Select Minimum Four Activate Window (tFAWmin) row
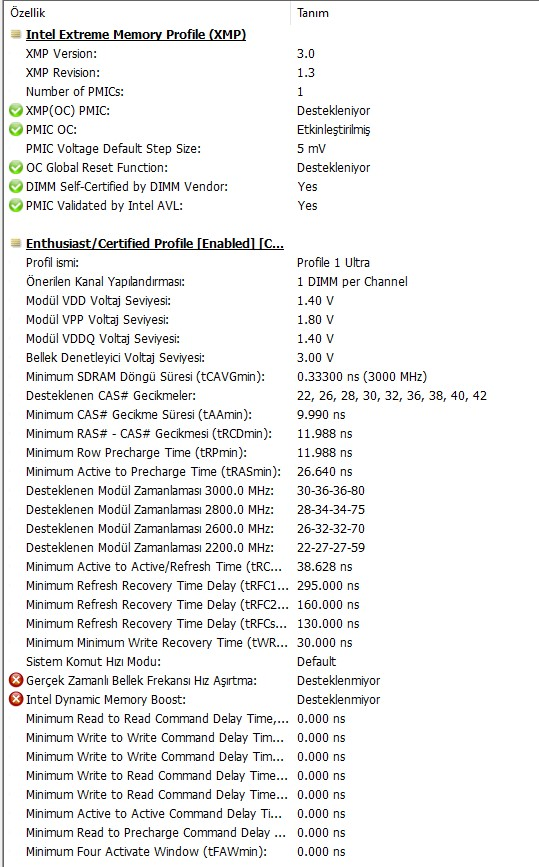This screenshot has width=539, height=867. 271,852
